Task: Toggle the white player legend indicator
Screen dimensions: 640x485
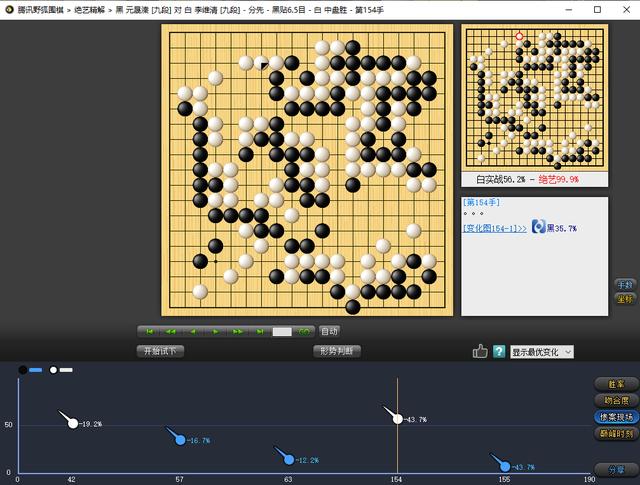Action: point(61,370)
